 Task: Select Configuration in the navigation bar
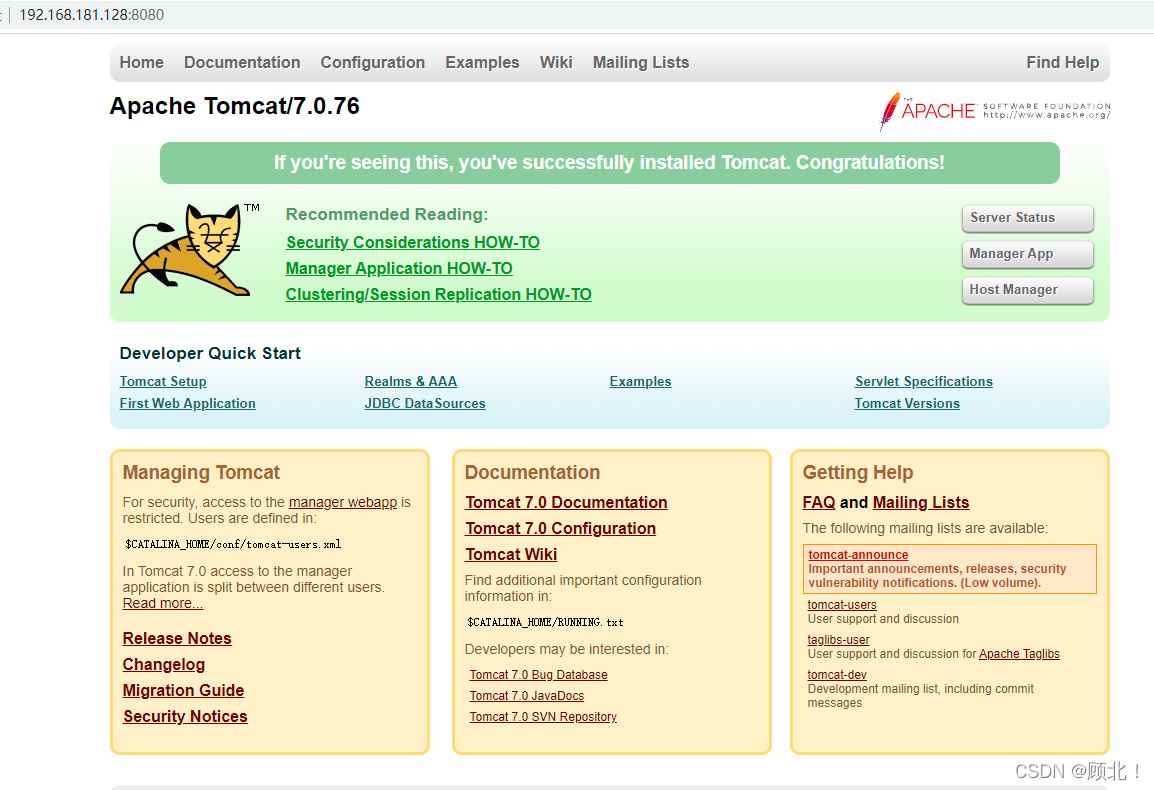point(372,62)
